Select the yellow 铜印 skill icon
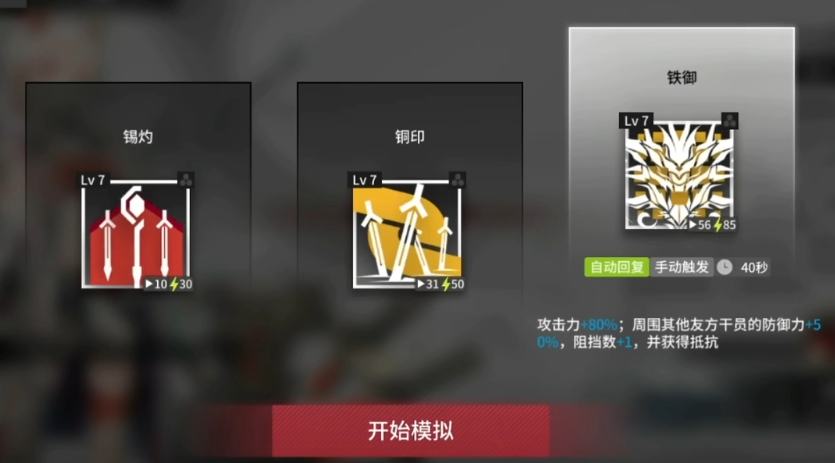The image size is (835, 463). coord(408,234)
